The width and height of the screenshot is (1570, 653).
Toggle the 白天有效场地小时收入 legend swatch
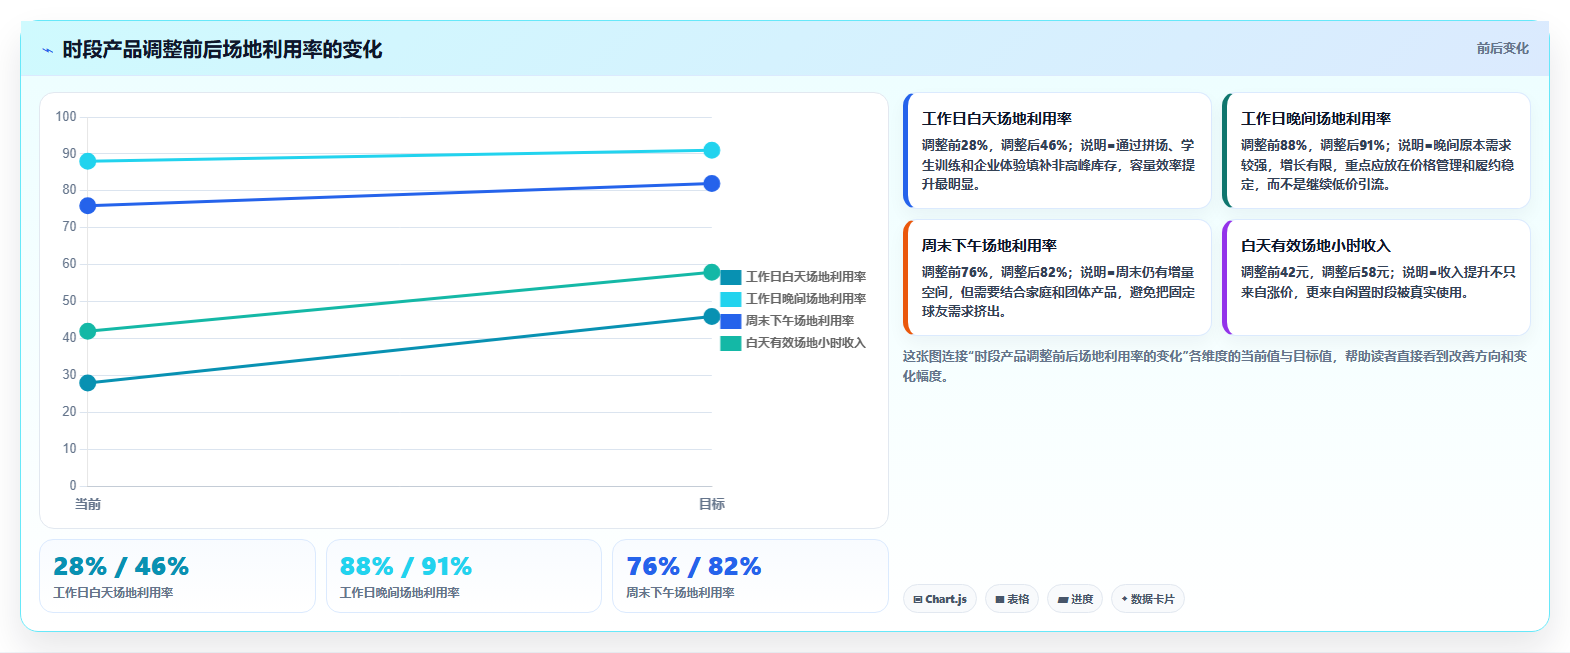[731, 343]
